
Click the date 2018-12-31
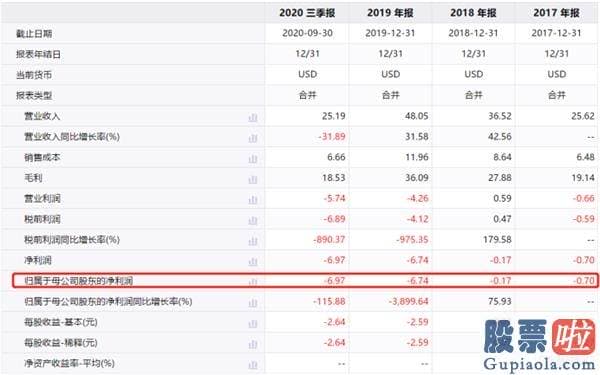[x=473, y=33]
